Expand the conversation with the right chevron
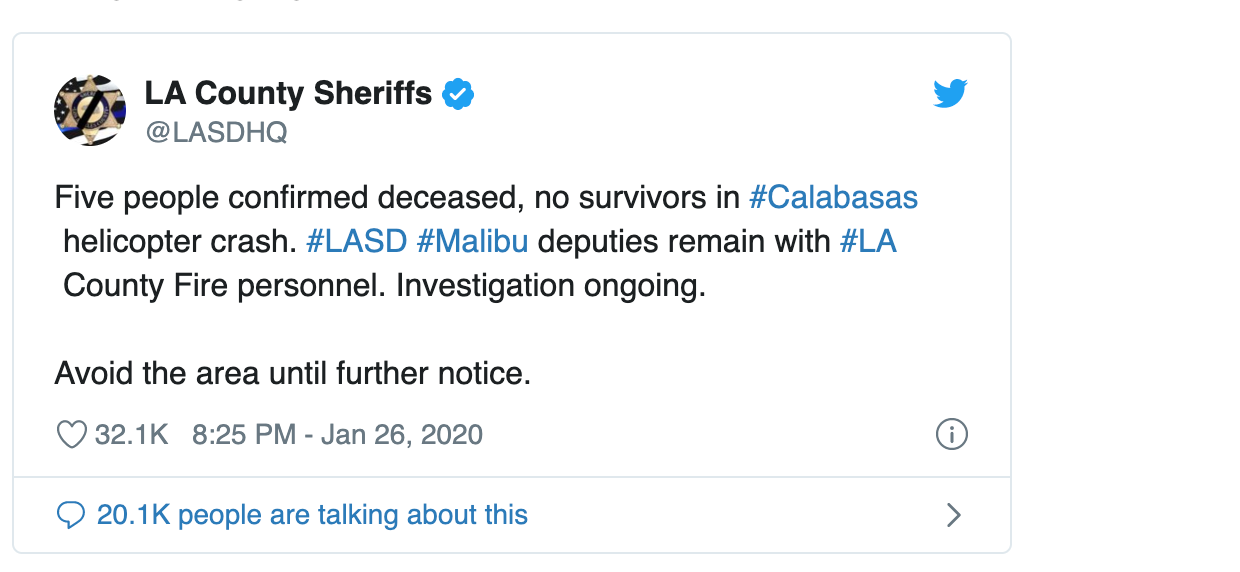This screenshot has width=1240, height=572. pyautogui.click(x=953, y=515)
